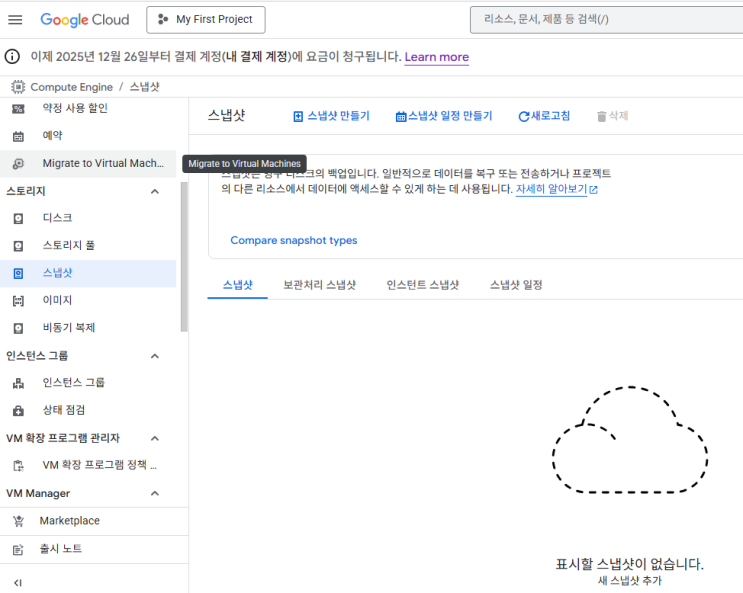
Task: Click the 인스턴스 그룹 item icon
Action: [18, 383]
